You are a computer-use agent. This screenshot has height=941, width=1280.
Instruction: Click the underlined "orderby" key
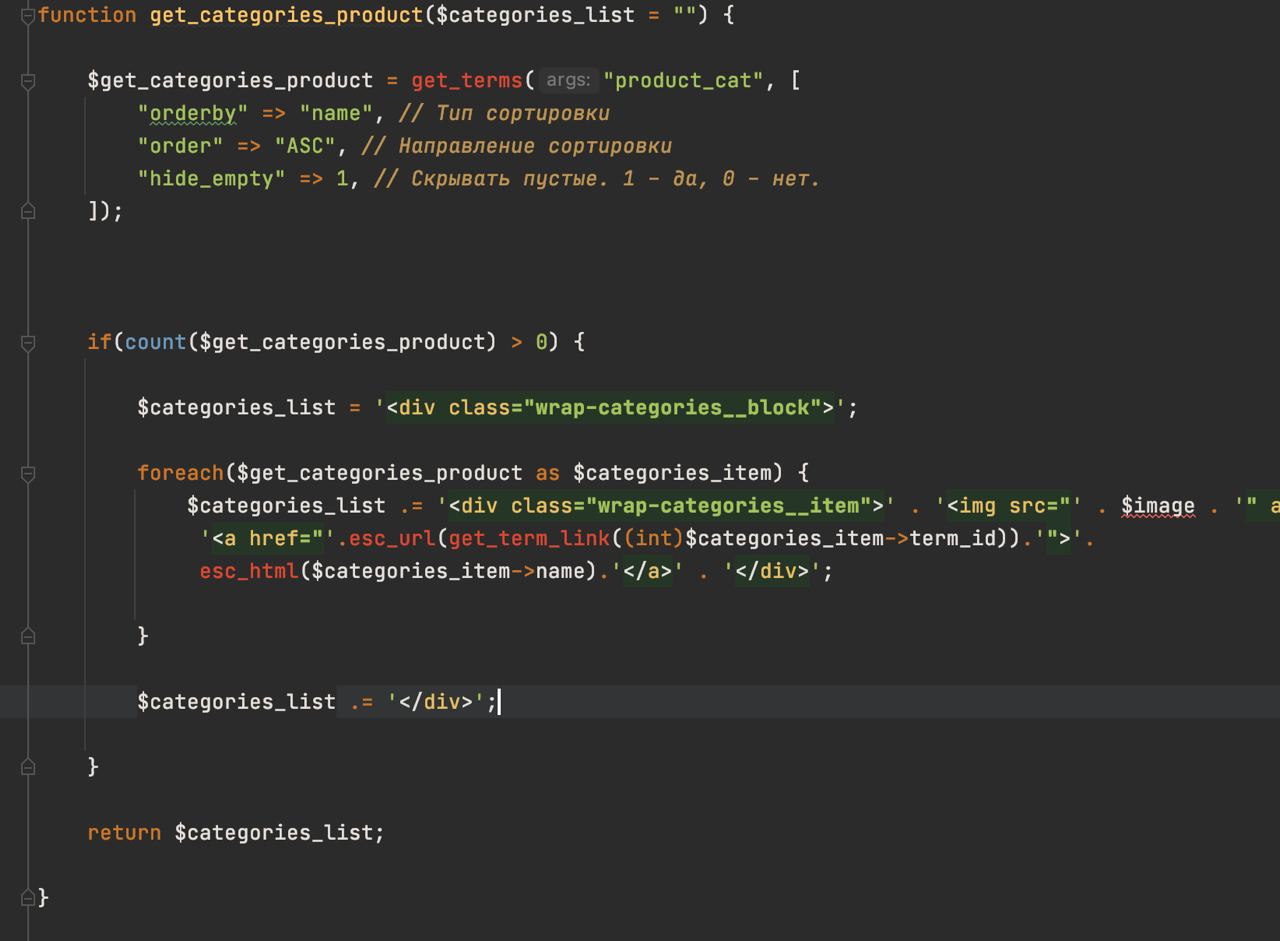[x=193, y=113]
